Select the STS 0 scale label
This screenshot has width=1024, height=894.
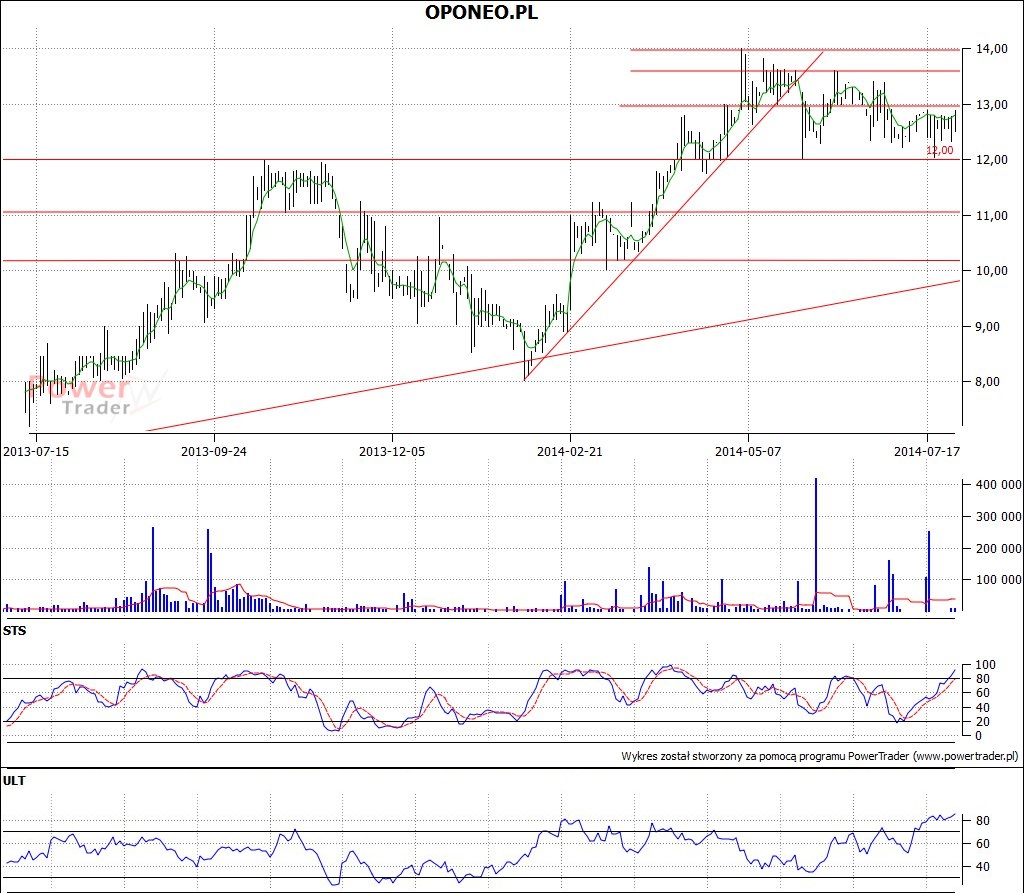click(978, 736)
